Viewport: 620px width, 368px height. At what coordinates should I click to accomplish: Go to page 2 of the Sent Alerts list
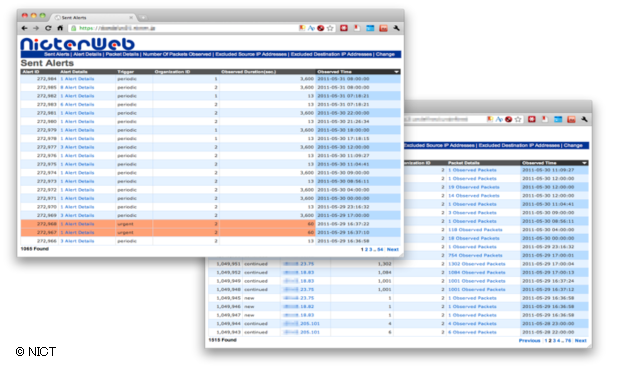tap(366, 249)
